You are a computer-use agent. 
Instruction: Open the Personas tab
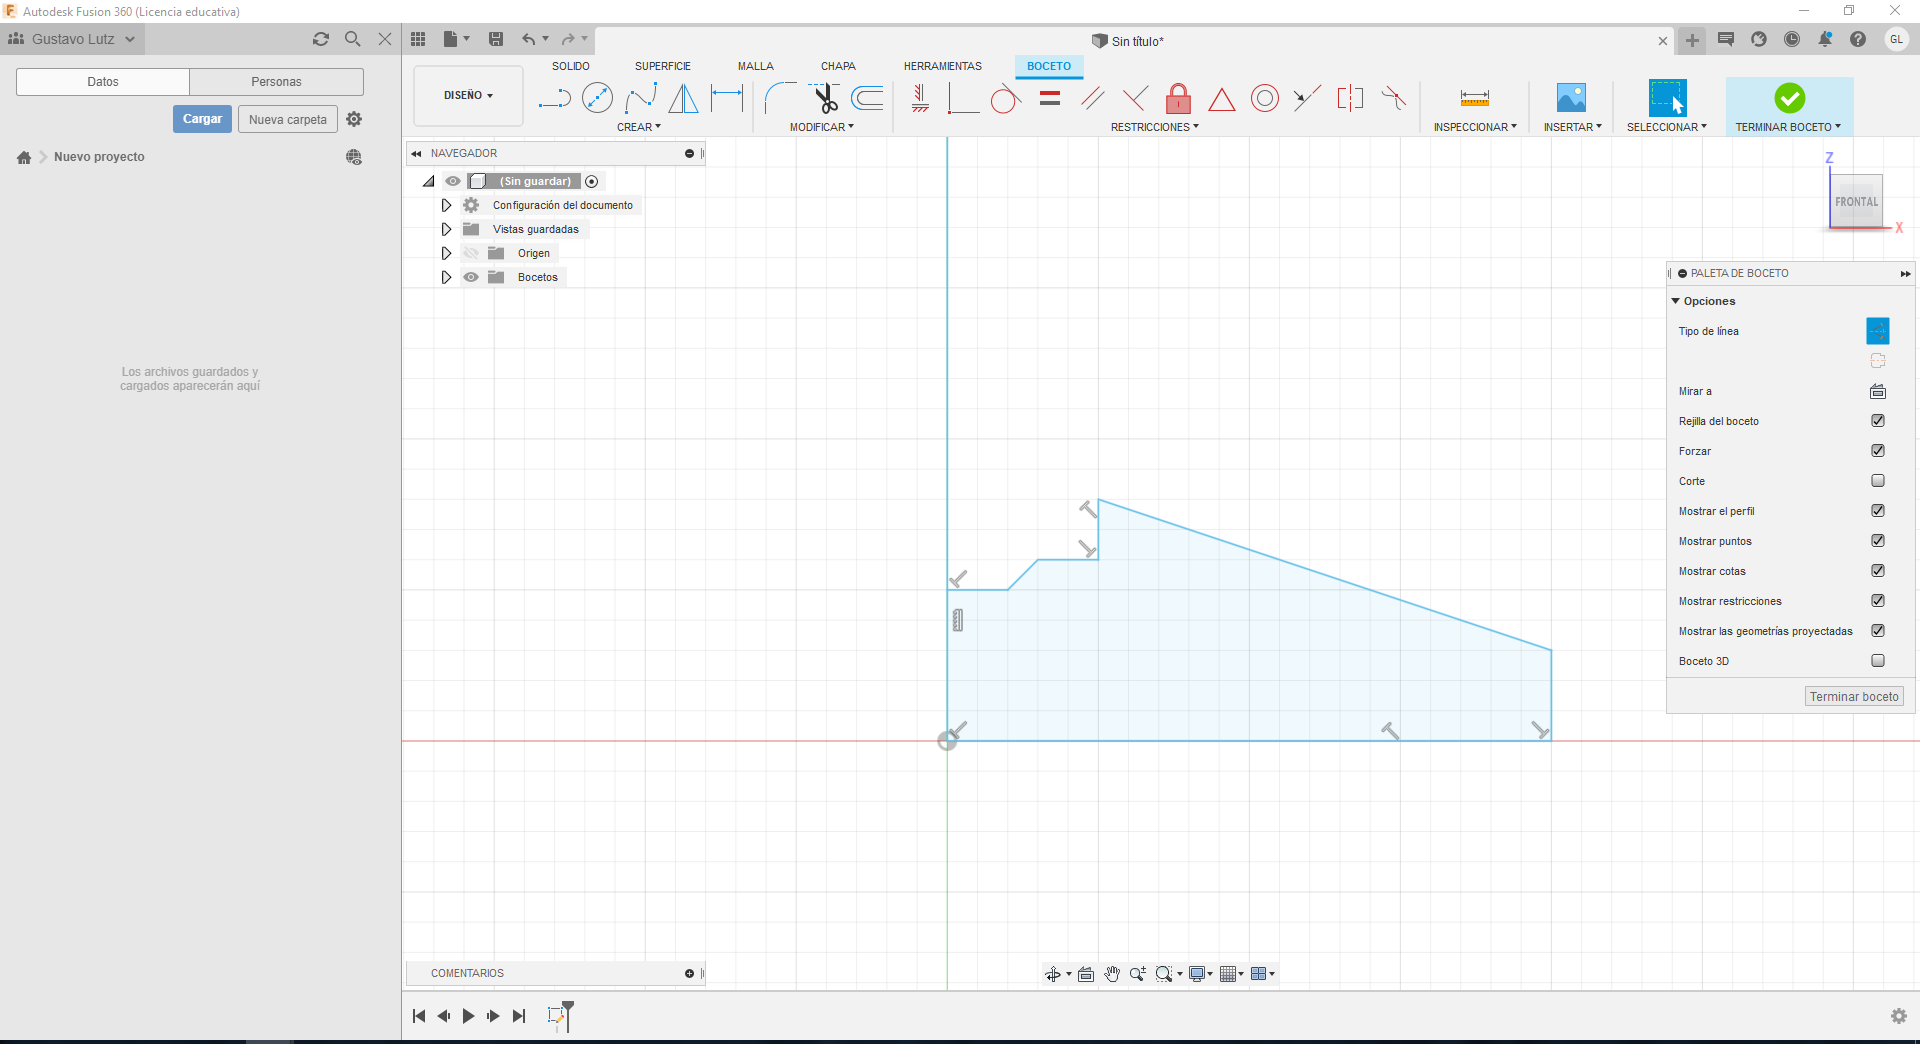click(x=276, y=82)
